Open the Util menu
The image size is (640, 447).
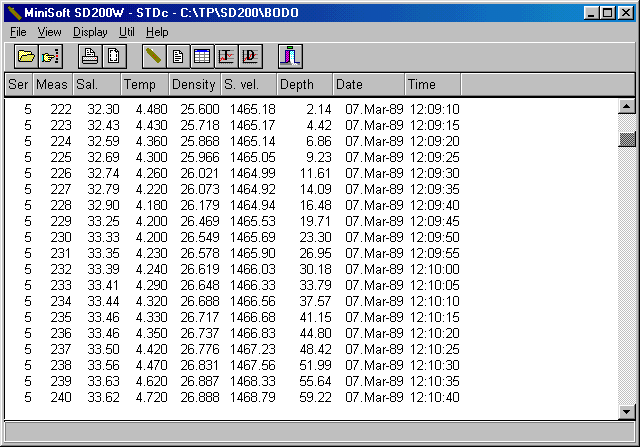point(127,32)
